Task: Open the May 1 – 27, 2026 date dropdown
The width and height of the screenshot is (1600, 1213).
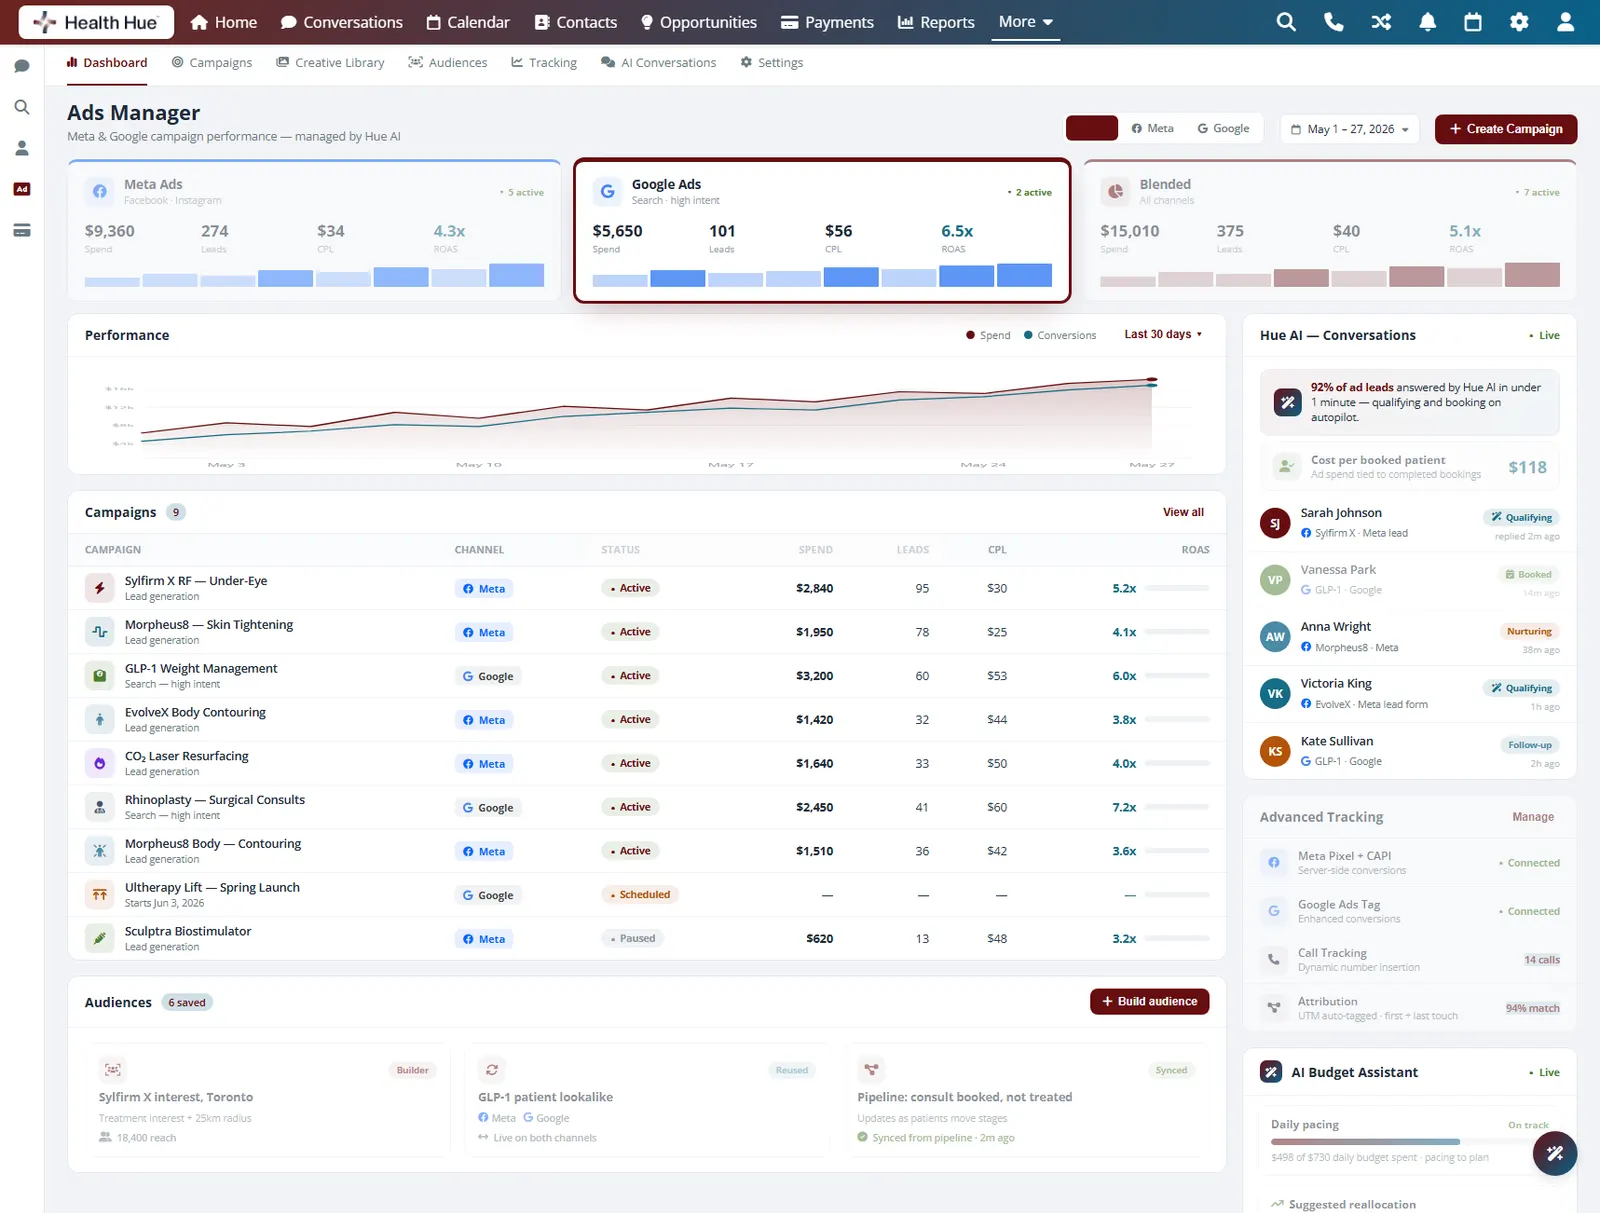Action: pos(1350,129)
